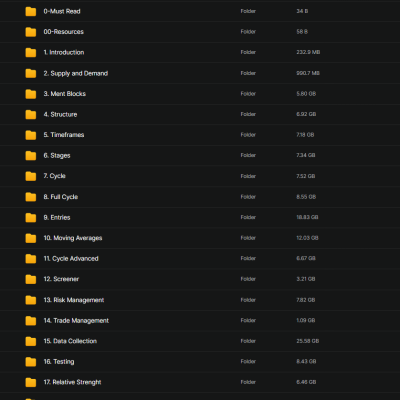Open the '15. Data Collection' name
This screenshot has height=400, width=400.
tap(70, 341)
